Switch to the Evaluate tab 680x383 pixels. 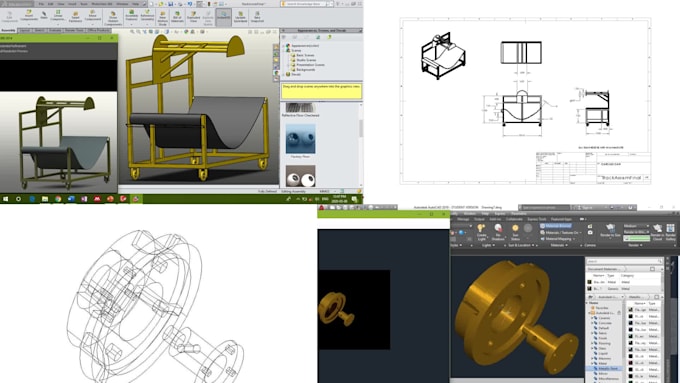54,30
